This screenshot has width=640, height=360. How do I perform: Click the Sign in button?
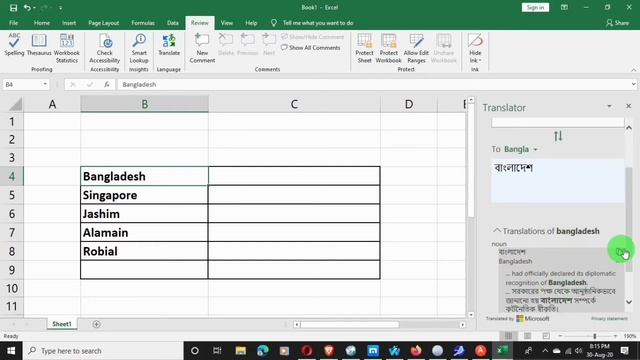point(535,7)
